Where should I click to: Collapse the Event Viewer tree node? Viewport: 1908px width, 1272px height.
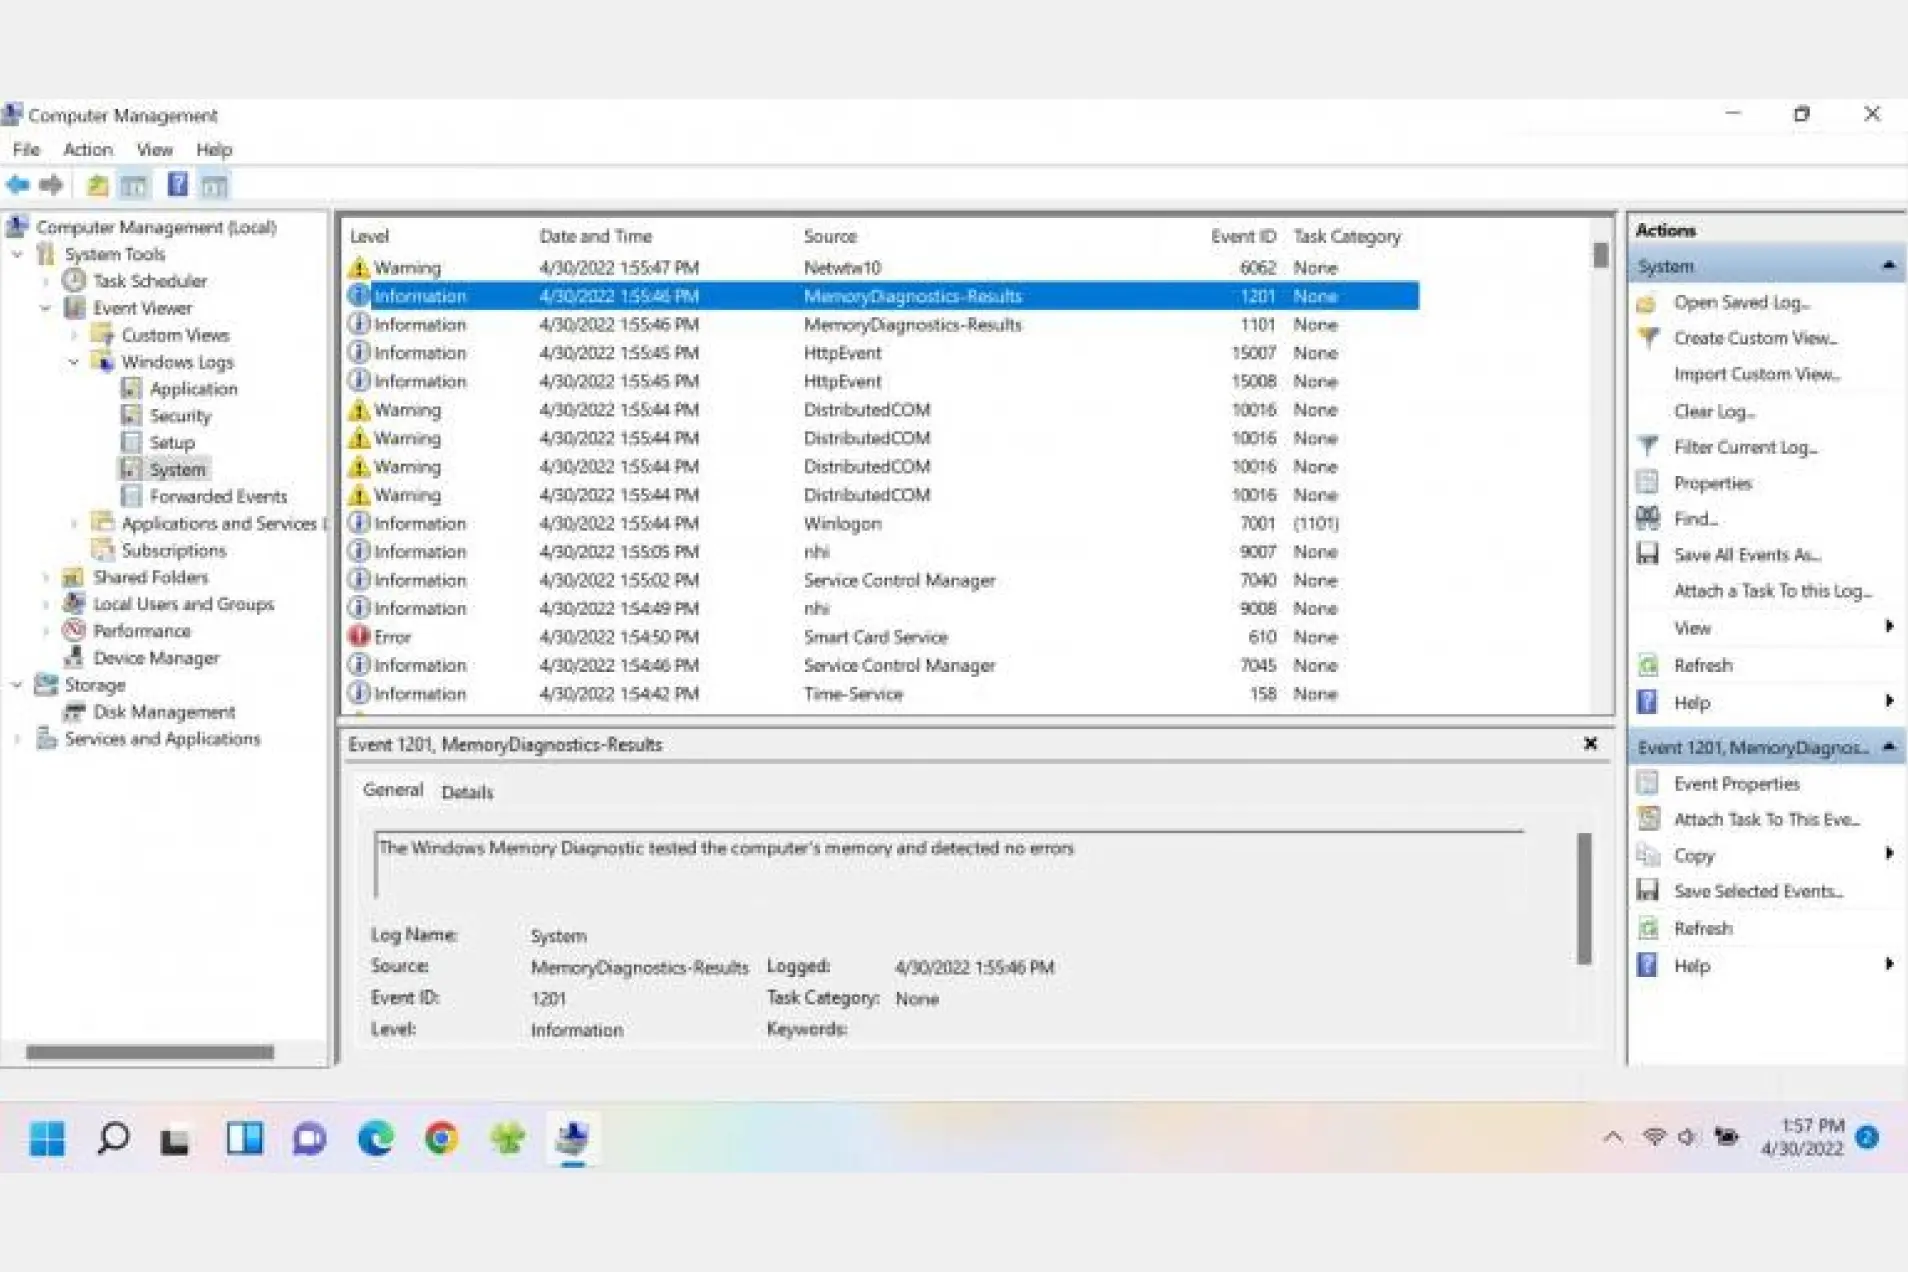pyautogui.click(x=45, y=308)
